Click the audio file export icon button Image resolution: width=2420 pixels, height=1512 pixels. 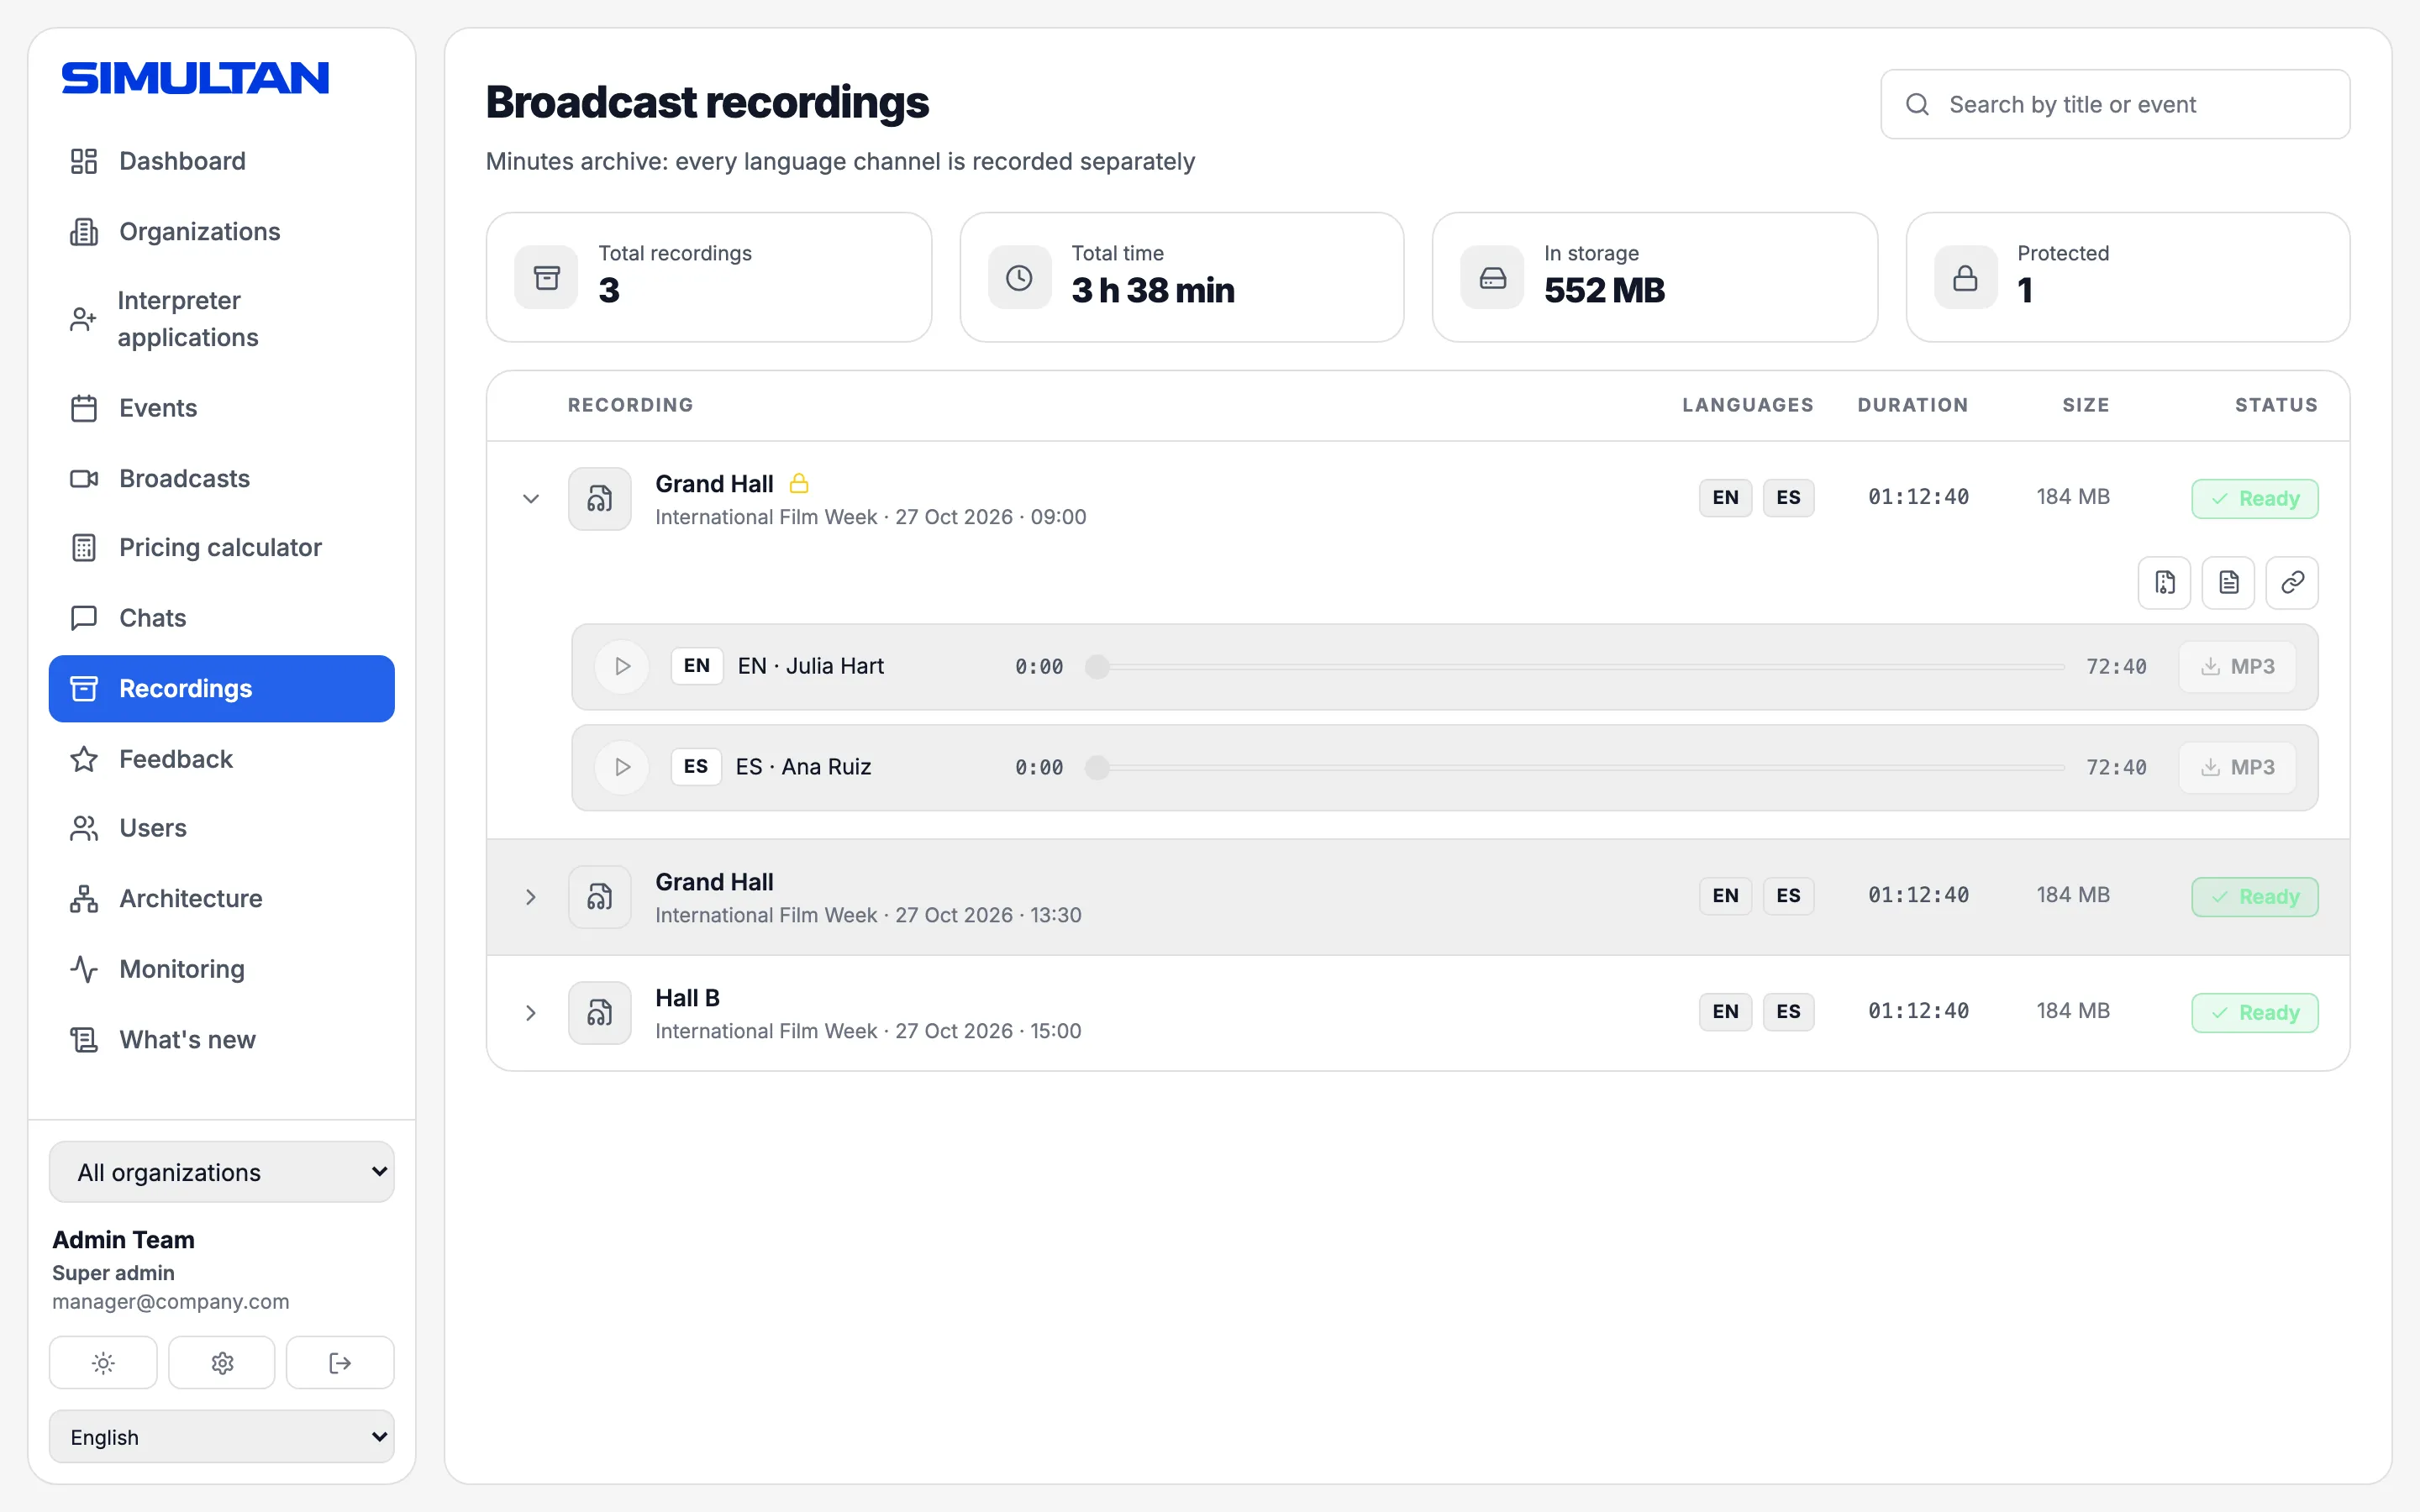pos(2164,582)
